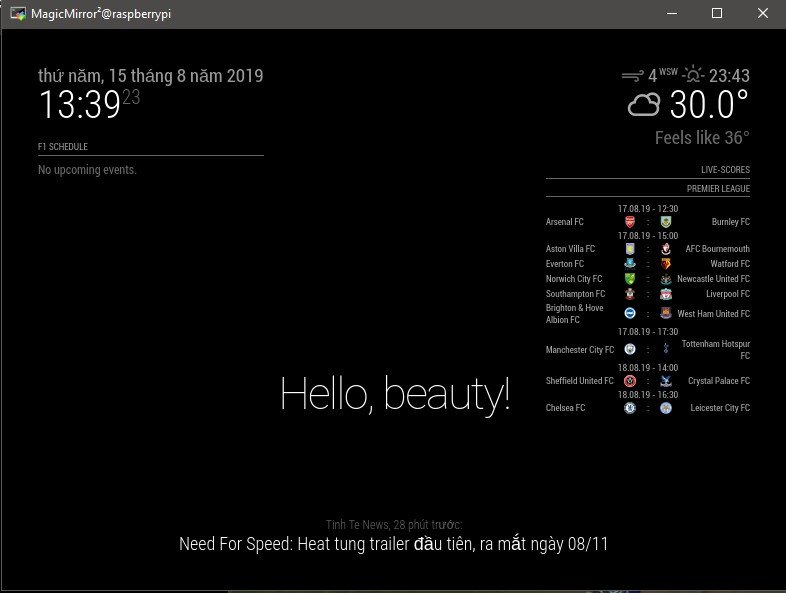Maximize the MagicMirror window

[x=716, y=14]
